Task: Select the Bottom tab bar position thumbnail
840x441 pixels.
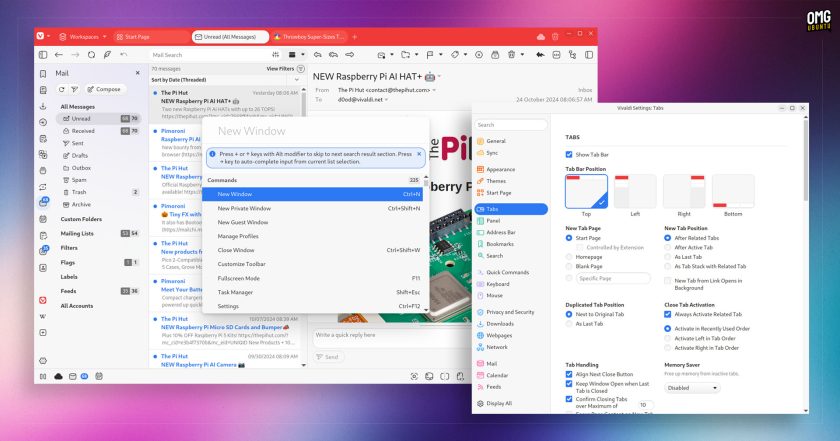Action: (x=733, y=191)
